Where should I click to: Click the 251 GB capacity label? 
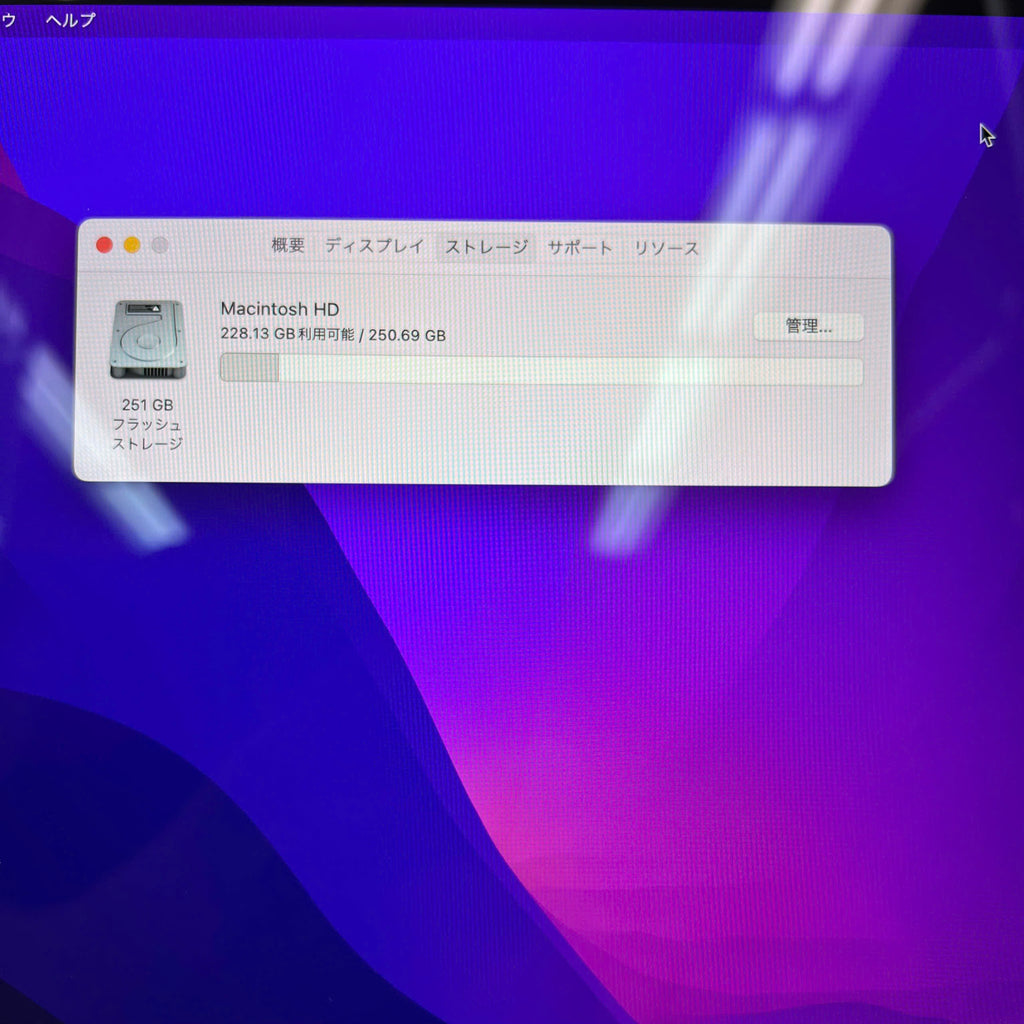tap(148, 405)
